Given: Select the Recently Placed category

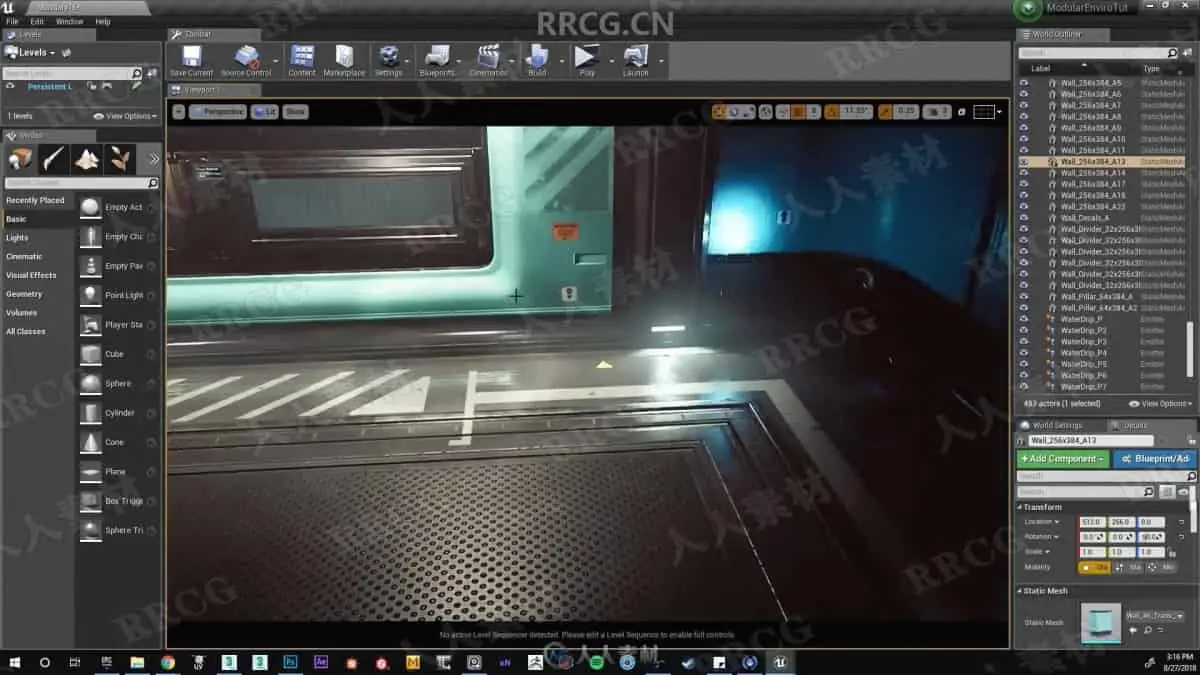Looking at the screenshot, I should 35,200.
